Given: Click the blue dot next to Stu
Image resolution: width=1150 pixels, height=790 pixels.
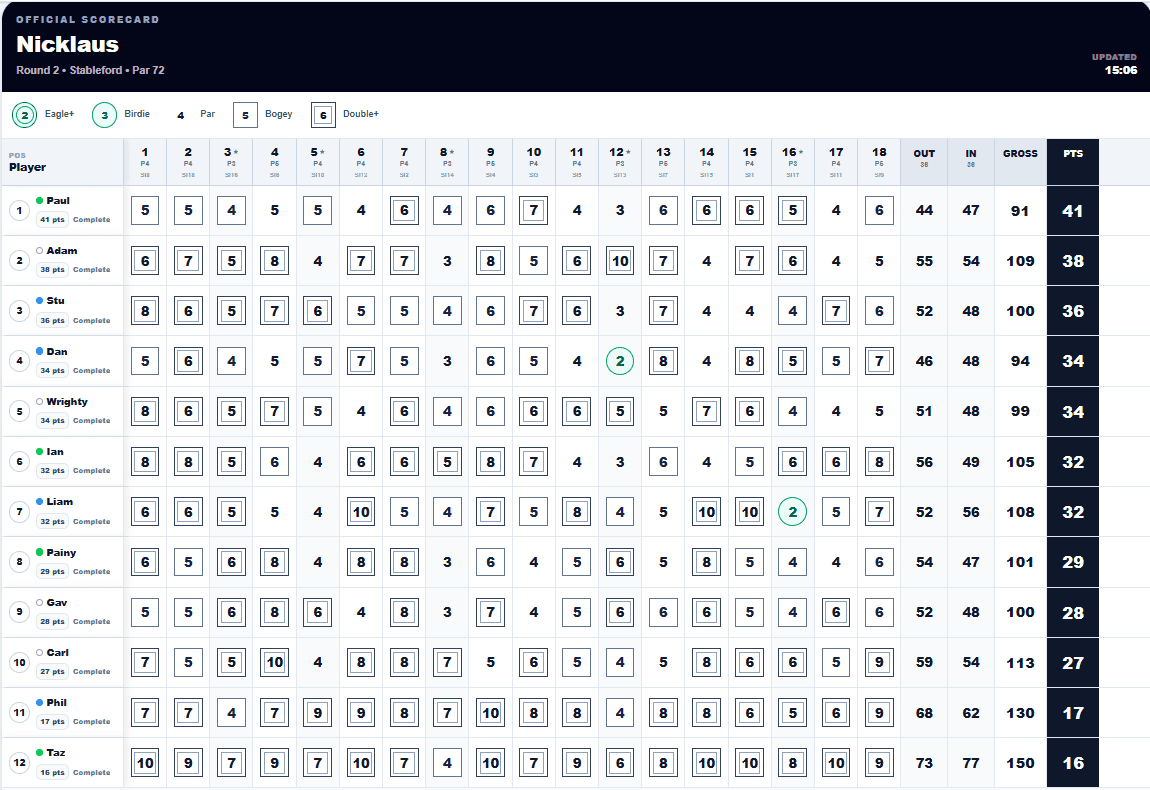Looking at the screenshot, I should tap(40, 301).
